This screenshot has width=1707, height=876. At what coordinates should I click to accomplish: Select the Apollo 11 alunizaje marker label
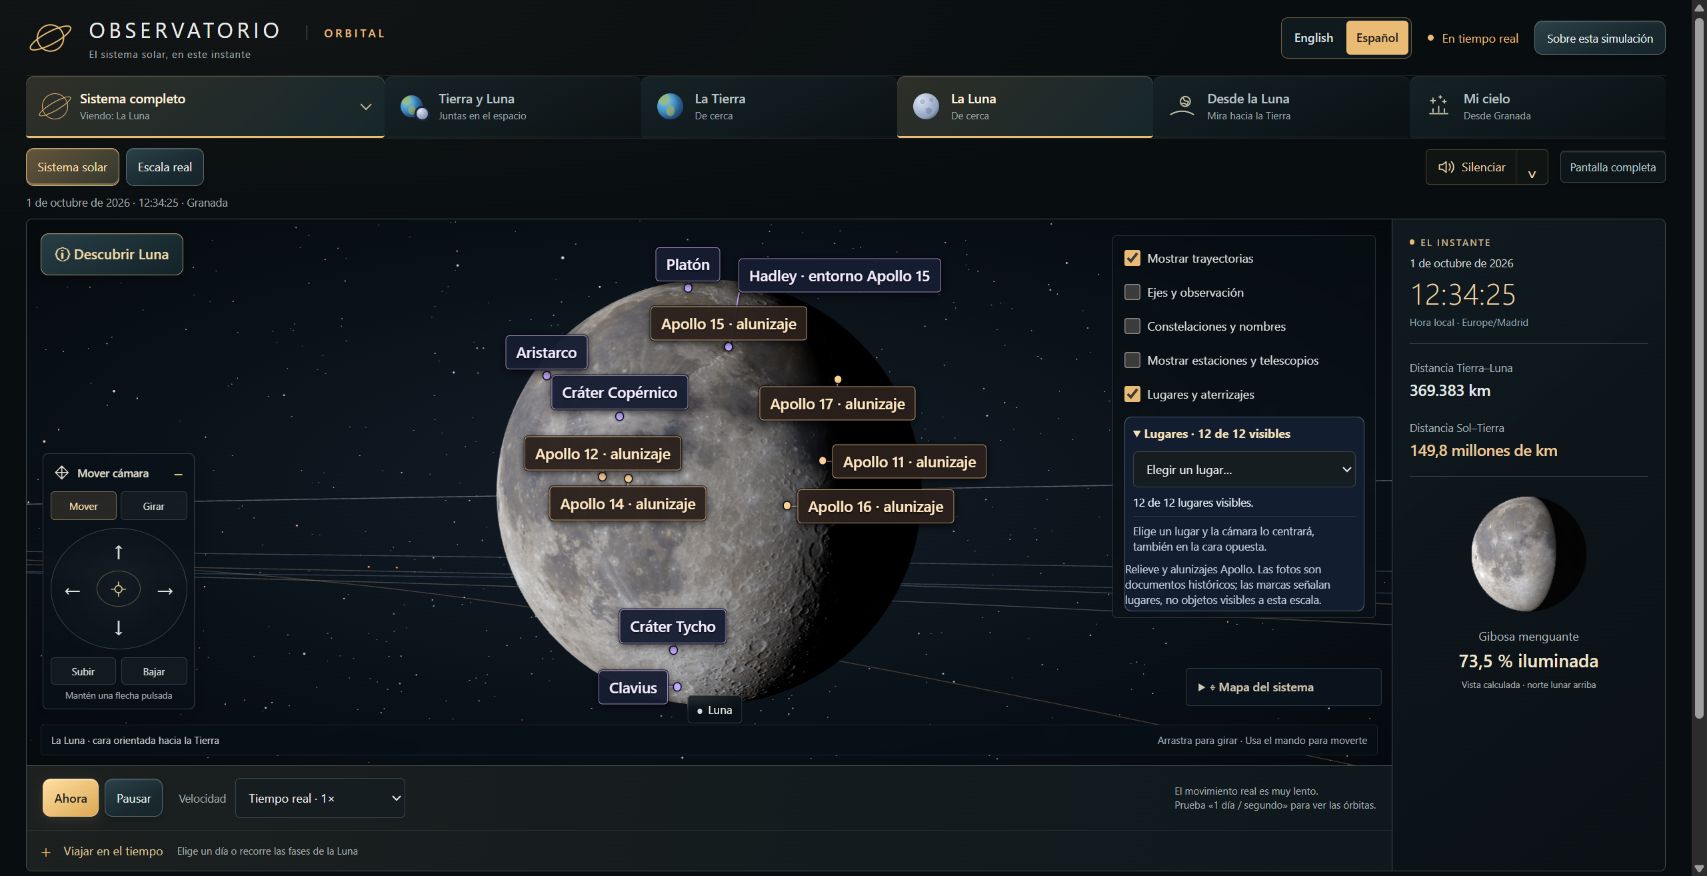tap(909, 462)
